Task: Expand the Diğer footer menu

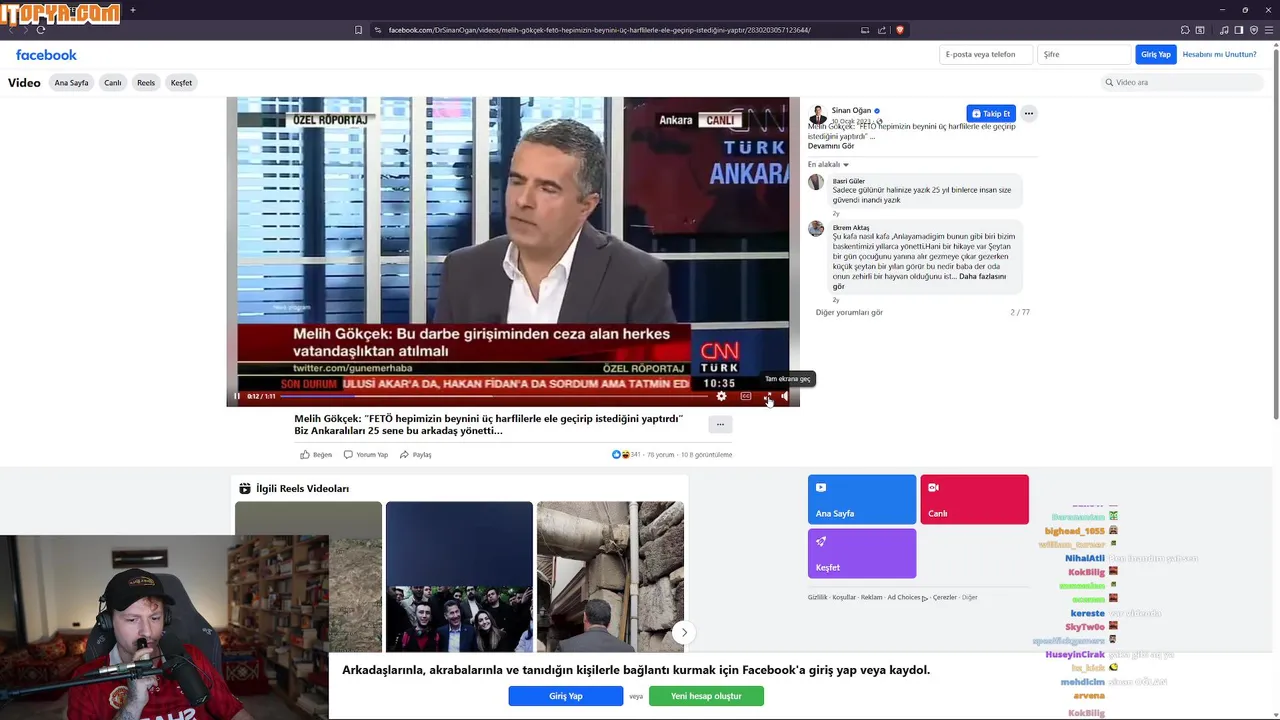Action: click(x=970, y=597)
